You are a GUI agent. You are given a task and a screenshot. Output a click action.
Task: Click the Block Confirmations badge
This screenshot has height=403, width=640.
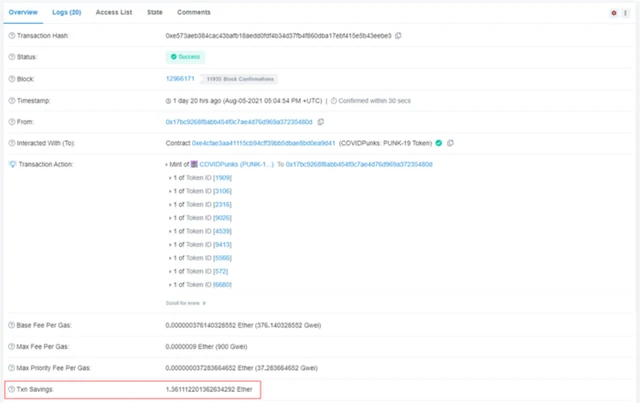tap(240, 79)
